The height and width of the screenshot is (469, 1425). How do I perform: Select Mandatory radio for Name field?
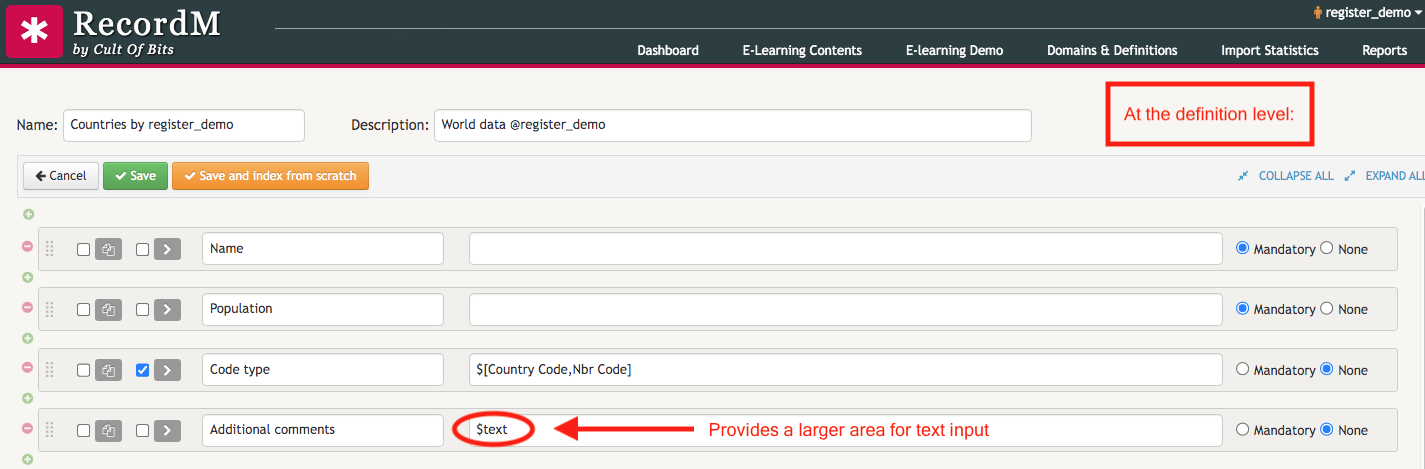click(x=1243, y=248)
